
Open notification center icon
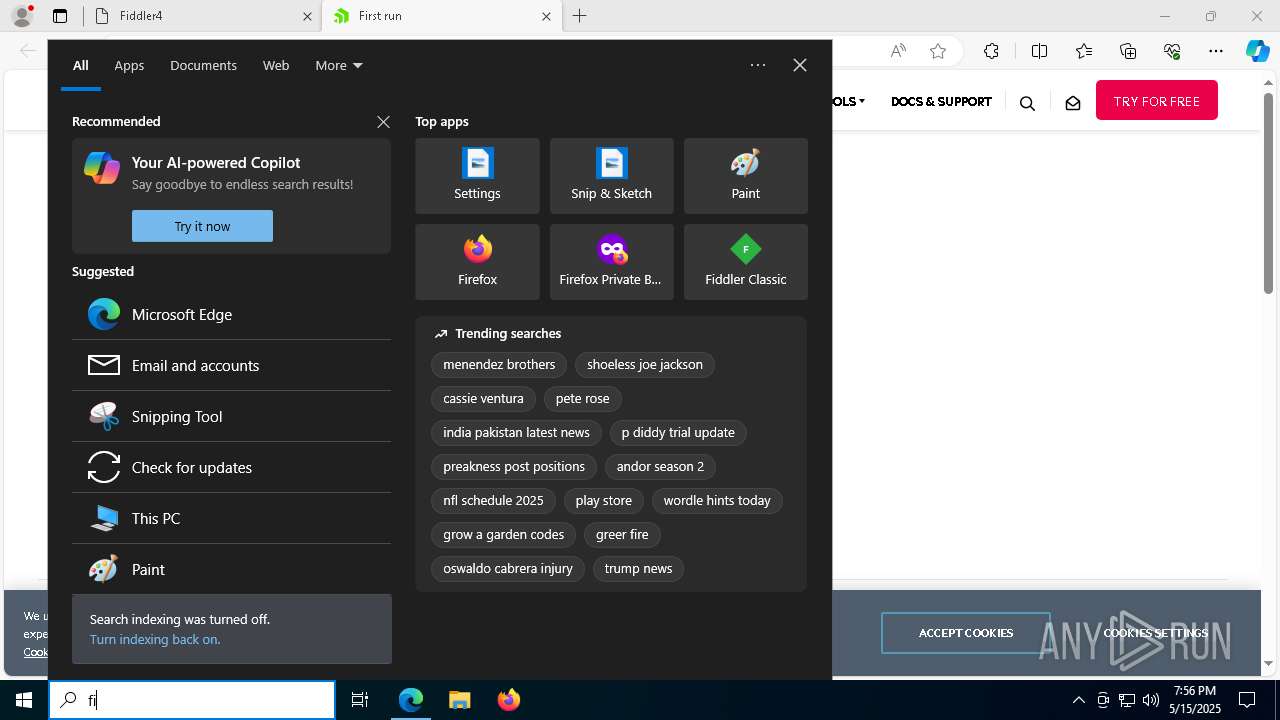point(1247,700)
